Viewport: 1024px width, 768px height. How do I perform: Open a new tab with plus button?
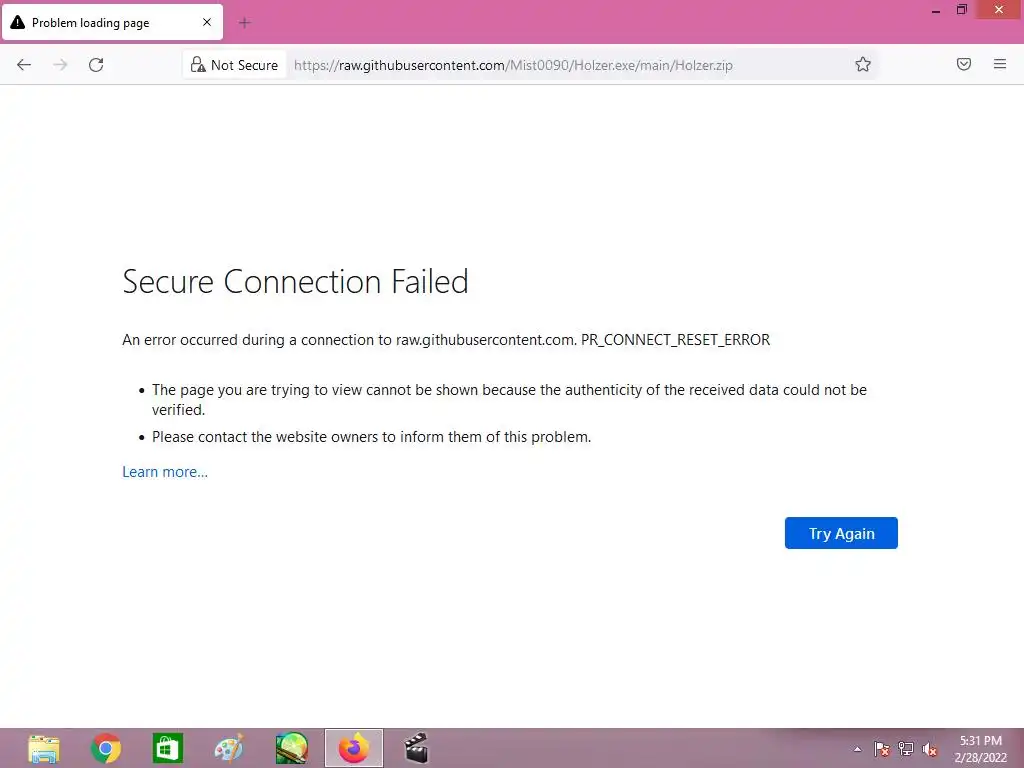pos(244,22)
